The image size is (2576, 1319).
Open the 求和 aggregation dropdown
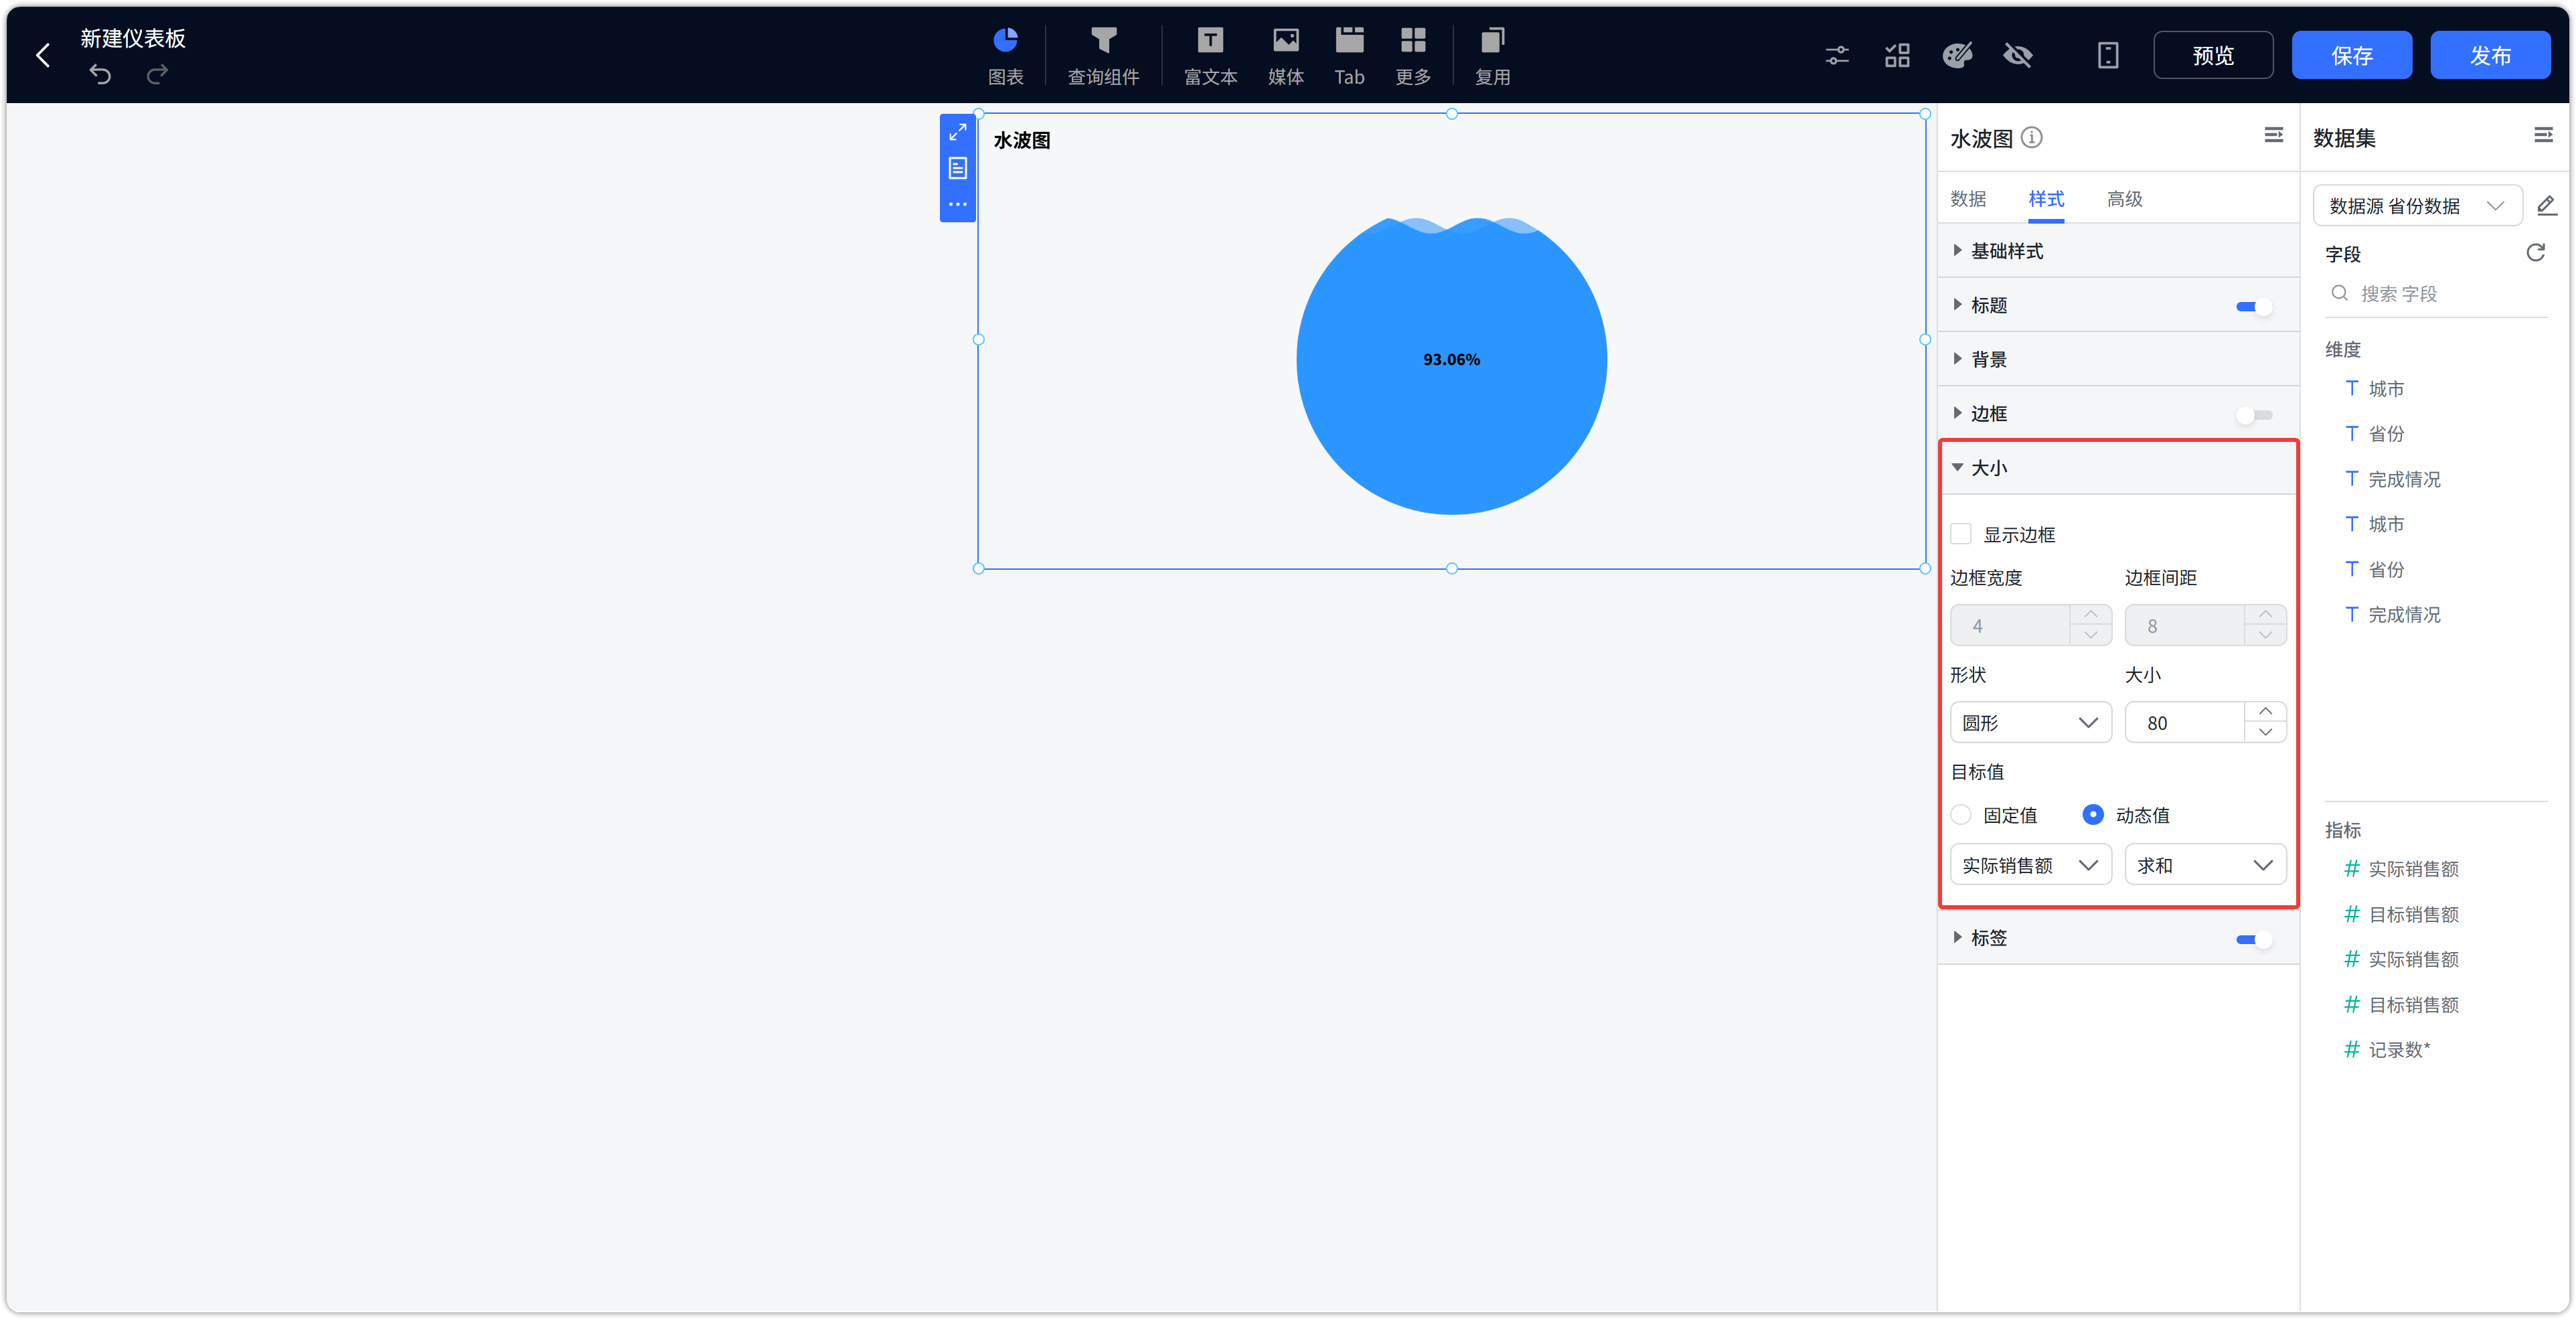coord(2205,865)
